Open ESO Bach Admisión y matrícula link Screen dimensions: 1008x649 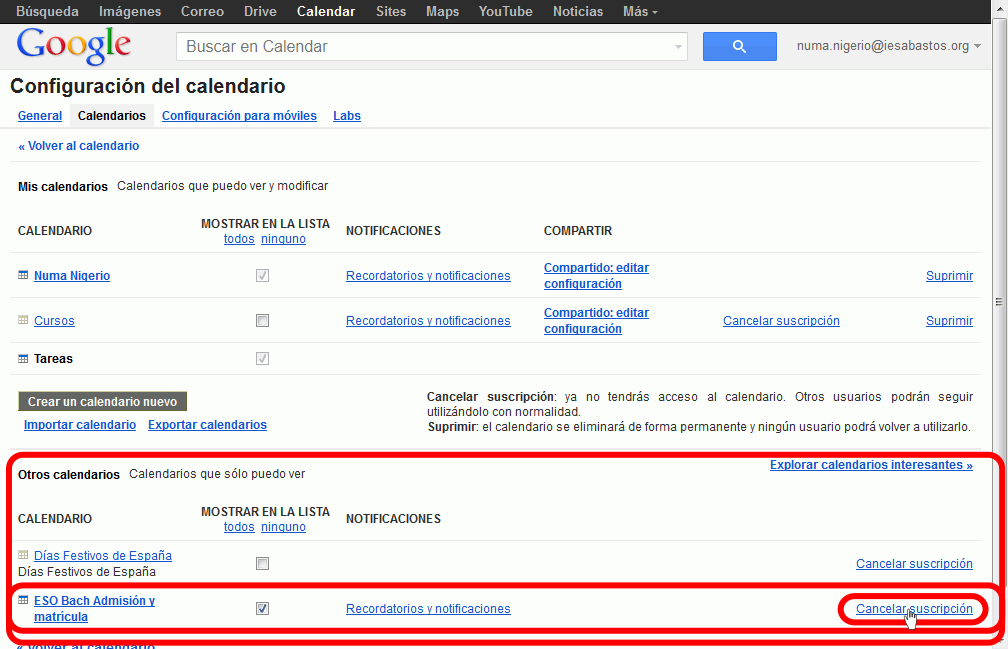point(94,609)
